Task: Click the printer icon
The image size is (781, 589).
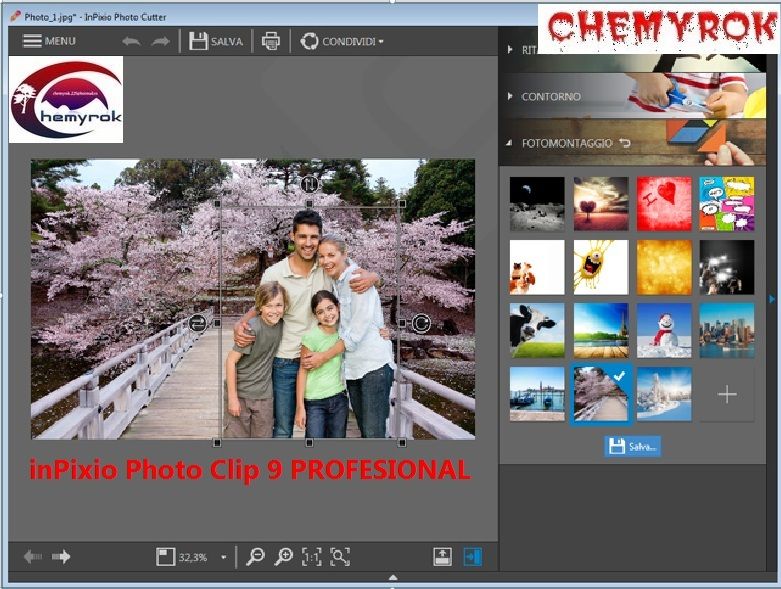Action: pyautogui.click(x=271, y=41)
